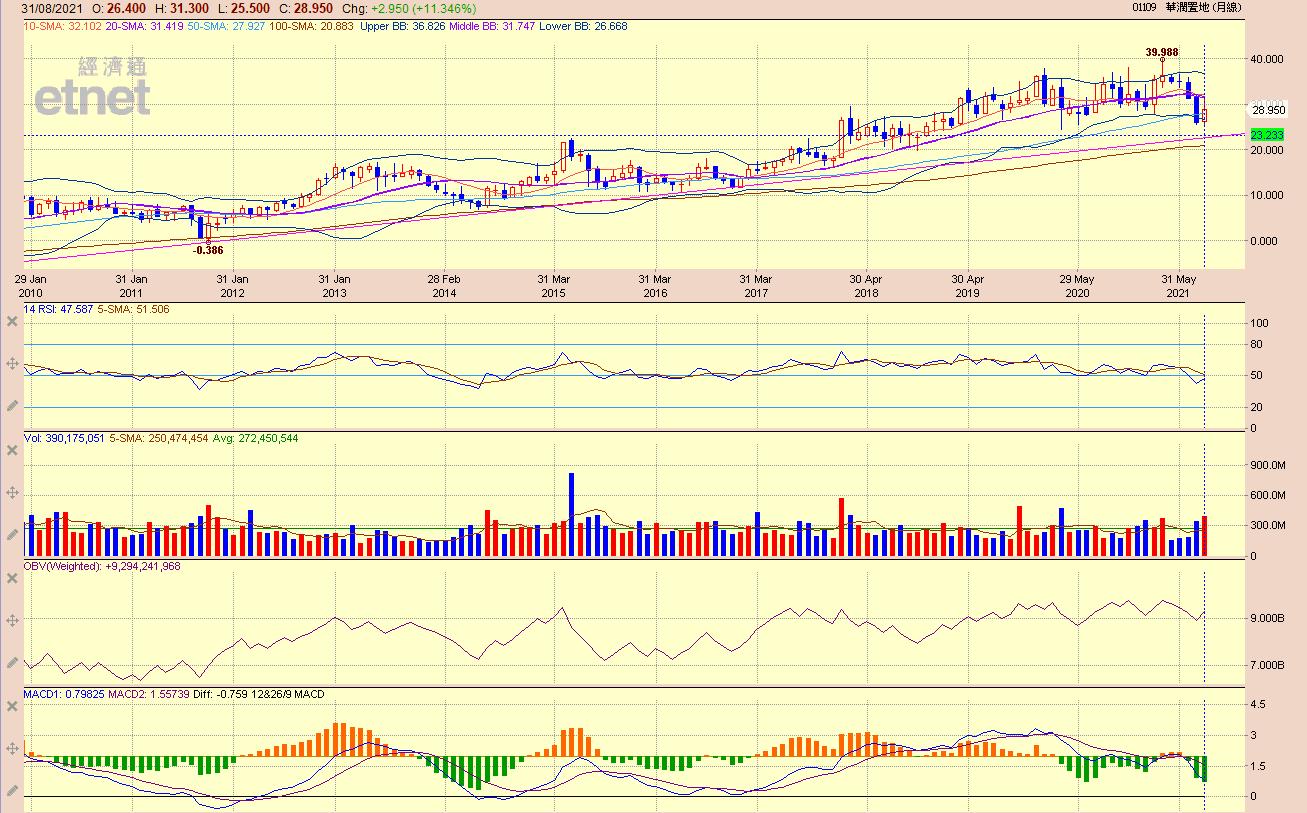Click the move handle on MACD panel
The image size is (1307, 813).
point(12,748)
